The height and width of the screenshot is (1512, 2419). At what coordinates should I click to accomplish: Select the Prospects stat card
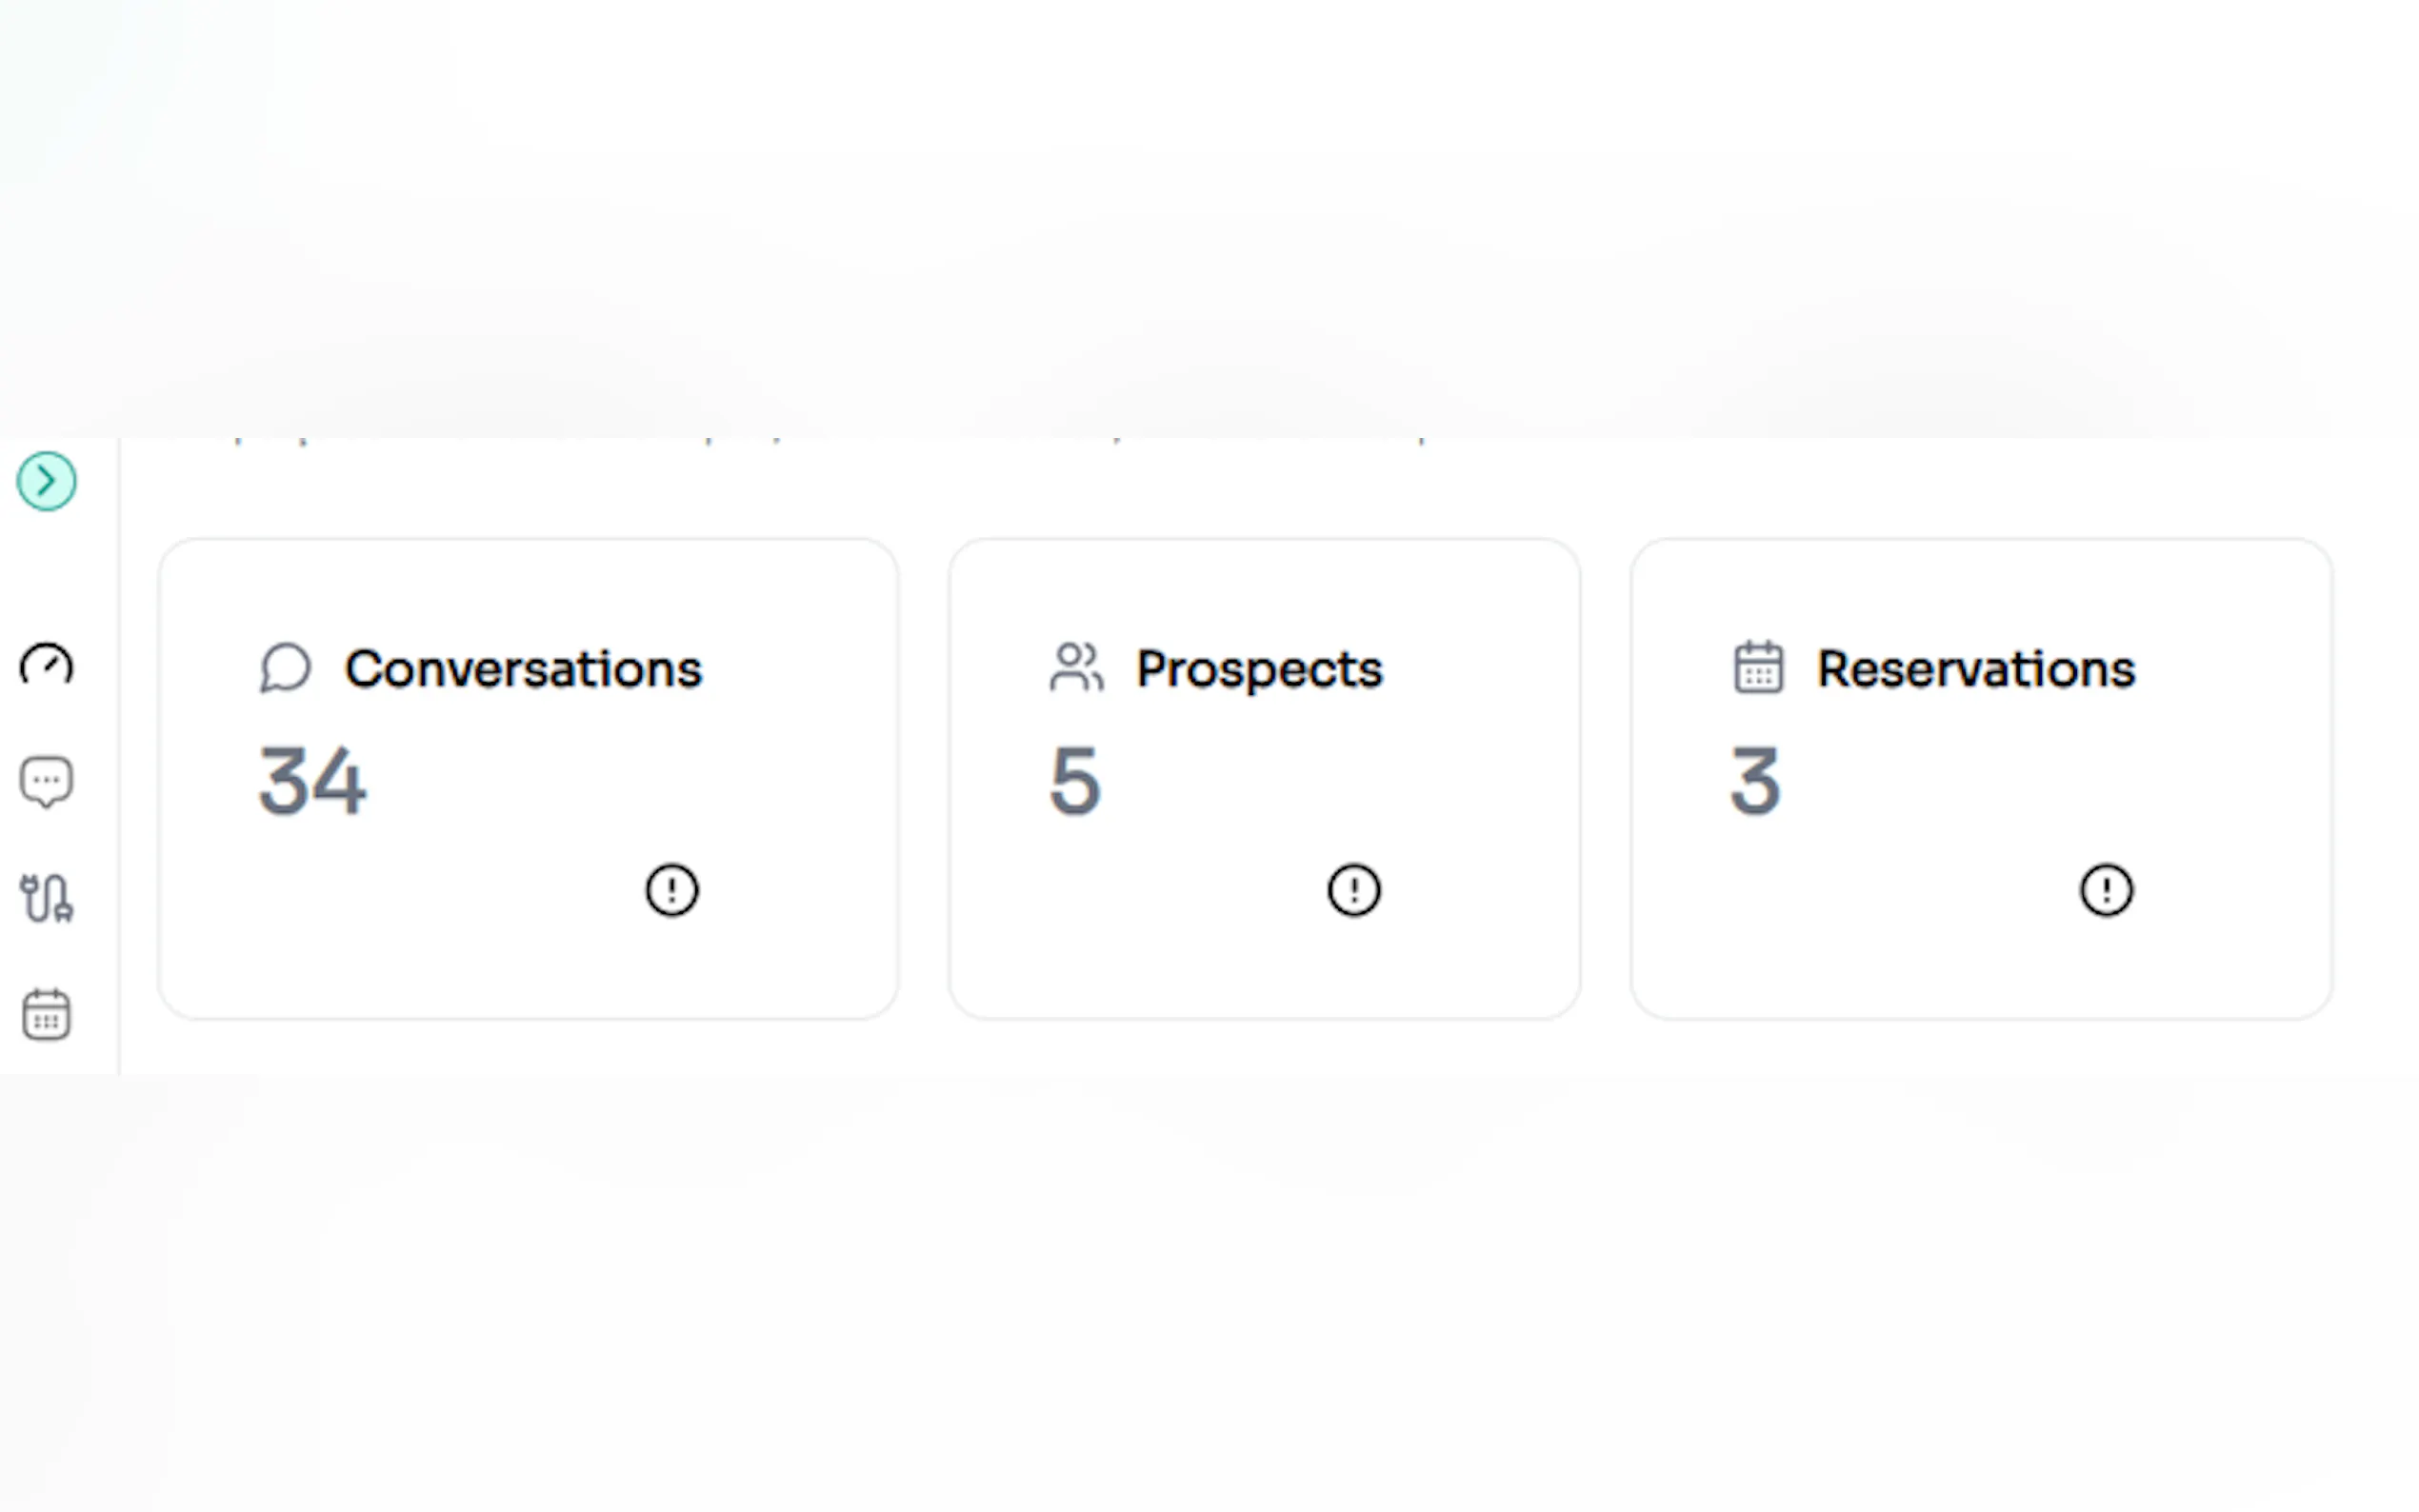click(x=1264, y=960)
